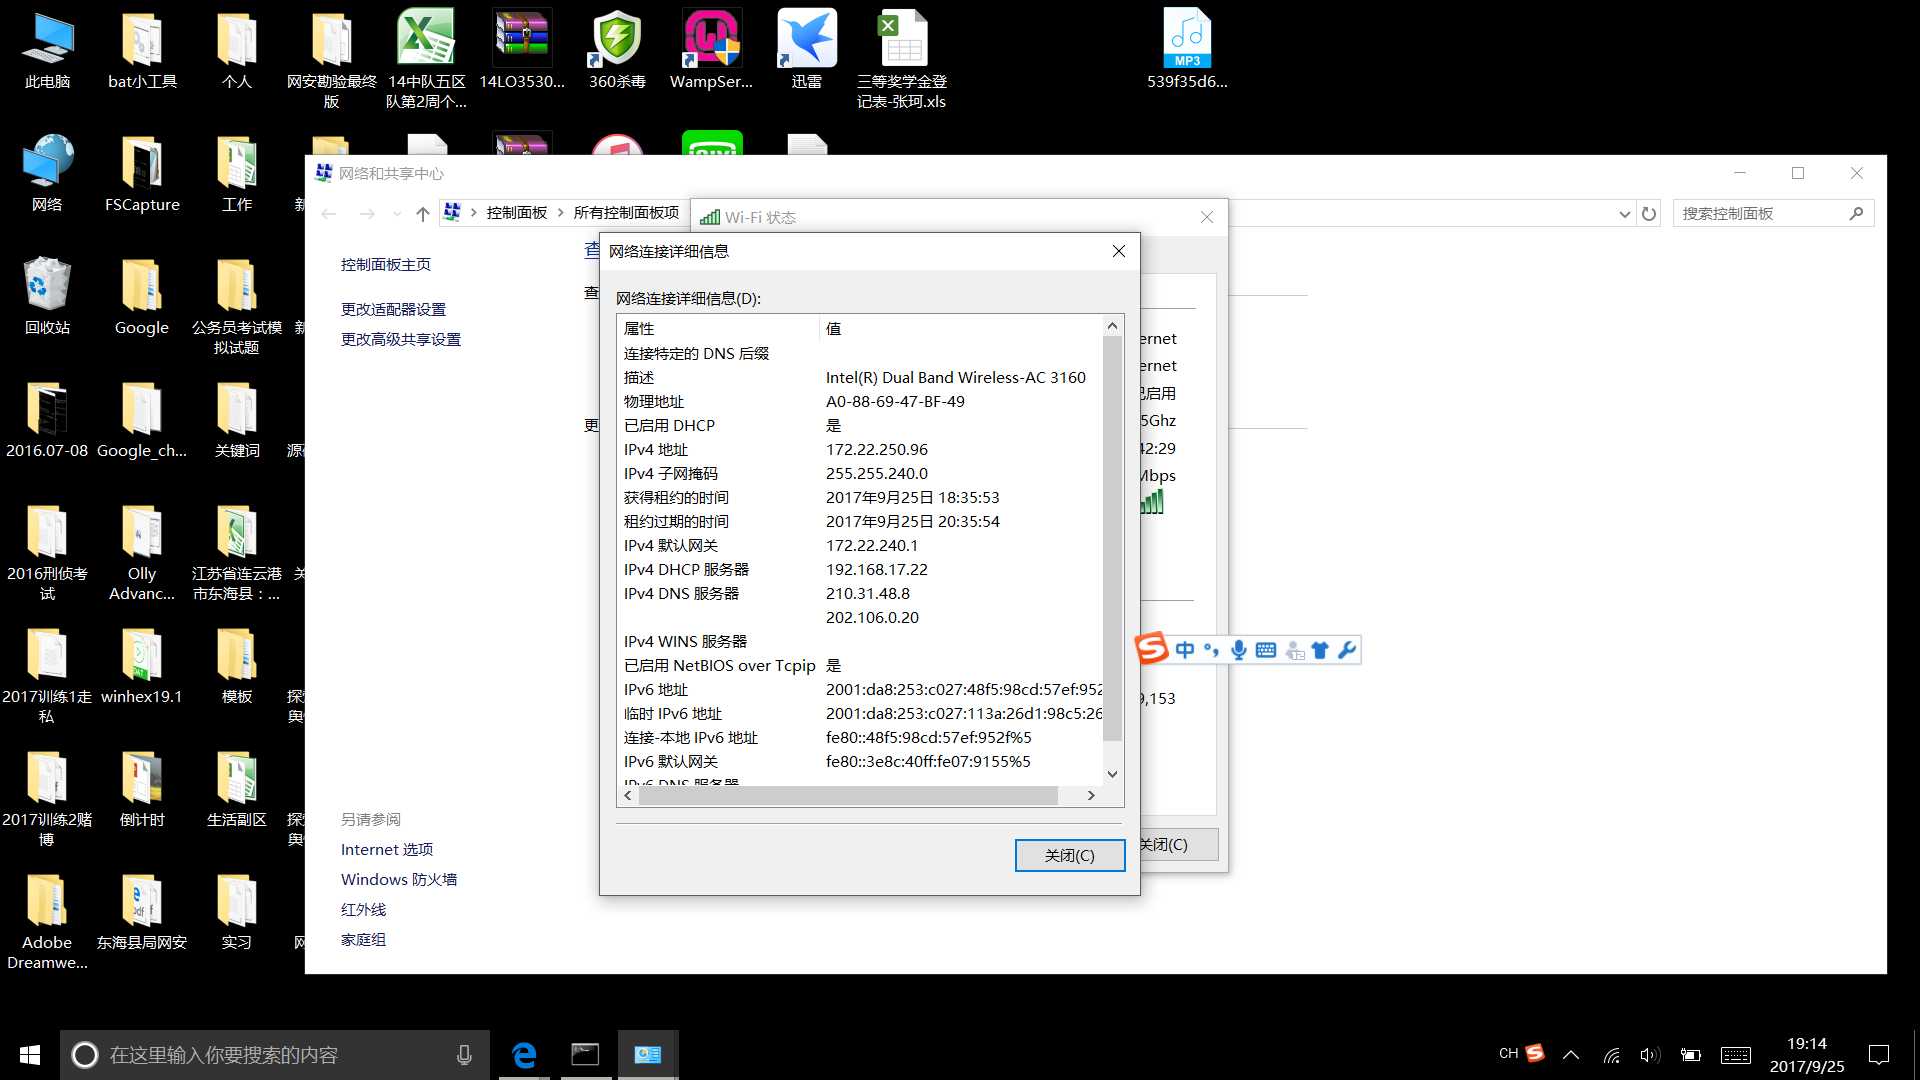Click 所有控制面板项 breadcrumb item

pos(626,213)
